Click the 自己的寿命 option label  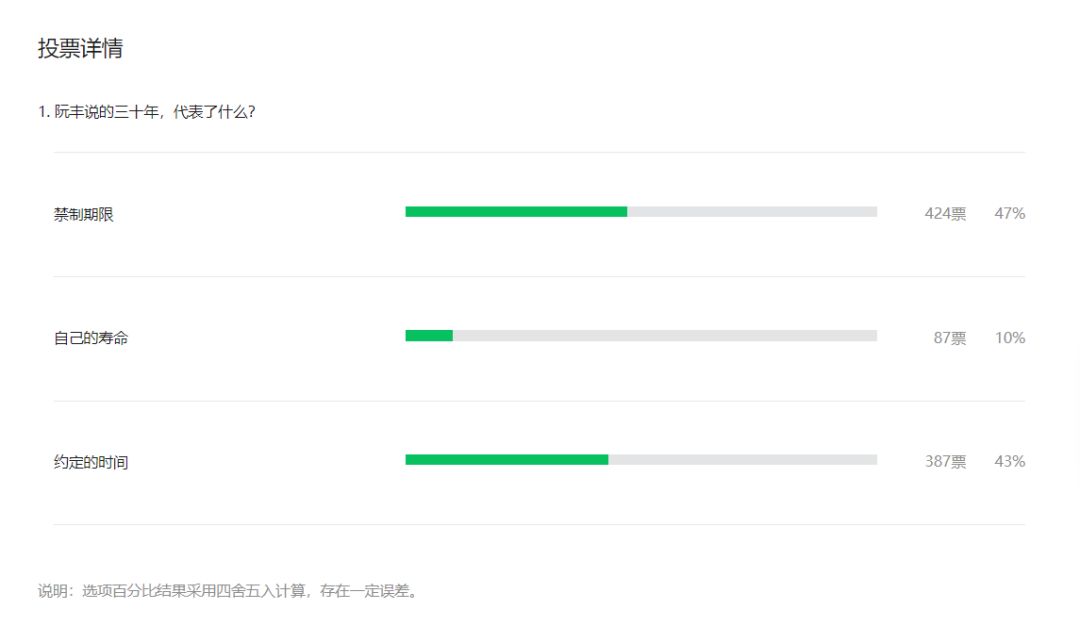[91, 338]
